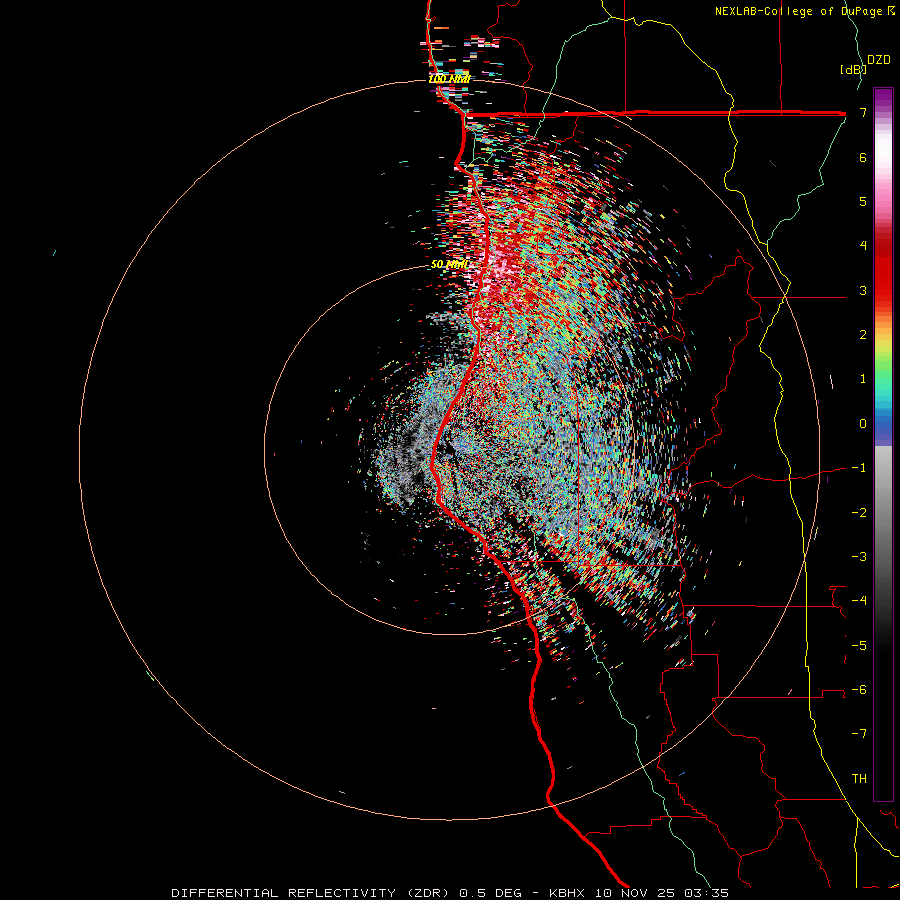Click the 0 value on color scale
The image size is (900, 900).
pos(863,424)
